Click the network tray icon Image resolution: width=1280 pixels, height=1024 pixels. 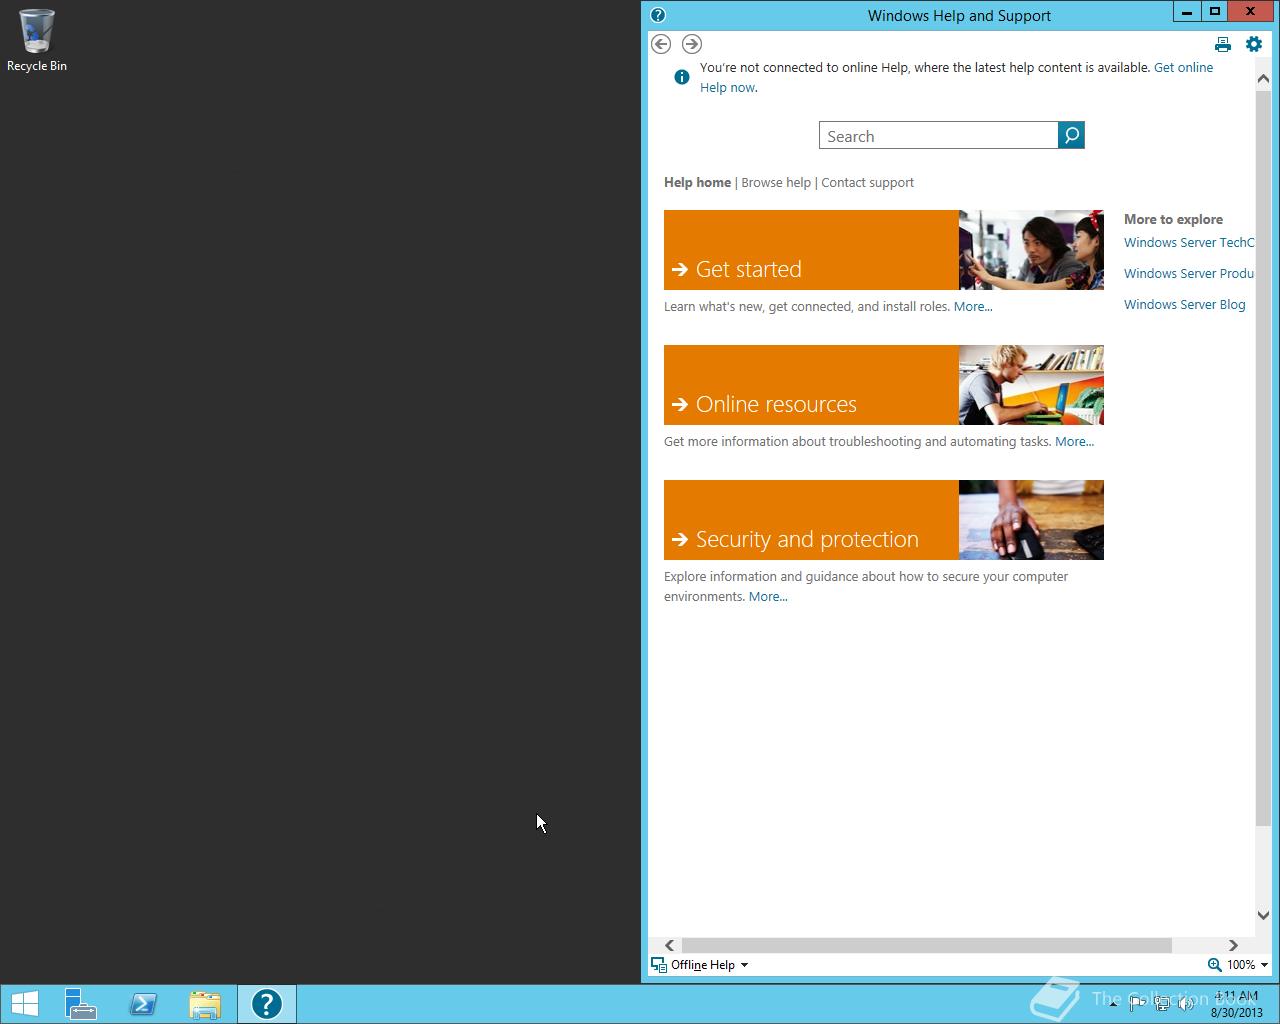(1162, 1004)
